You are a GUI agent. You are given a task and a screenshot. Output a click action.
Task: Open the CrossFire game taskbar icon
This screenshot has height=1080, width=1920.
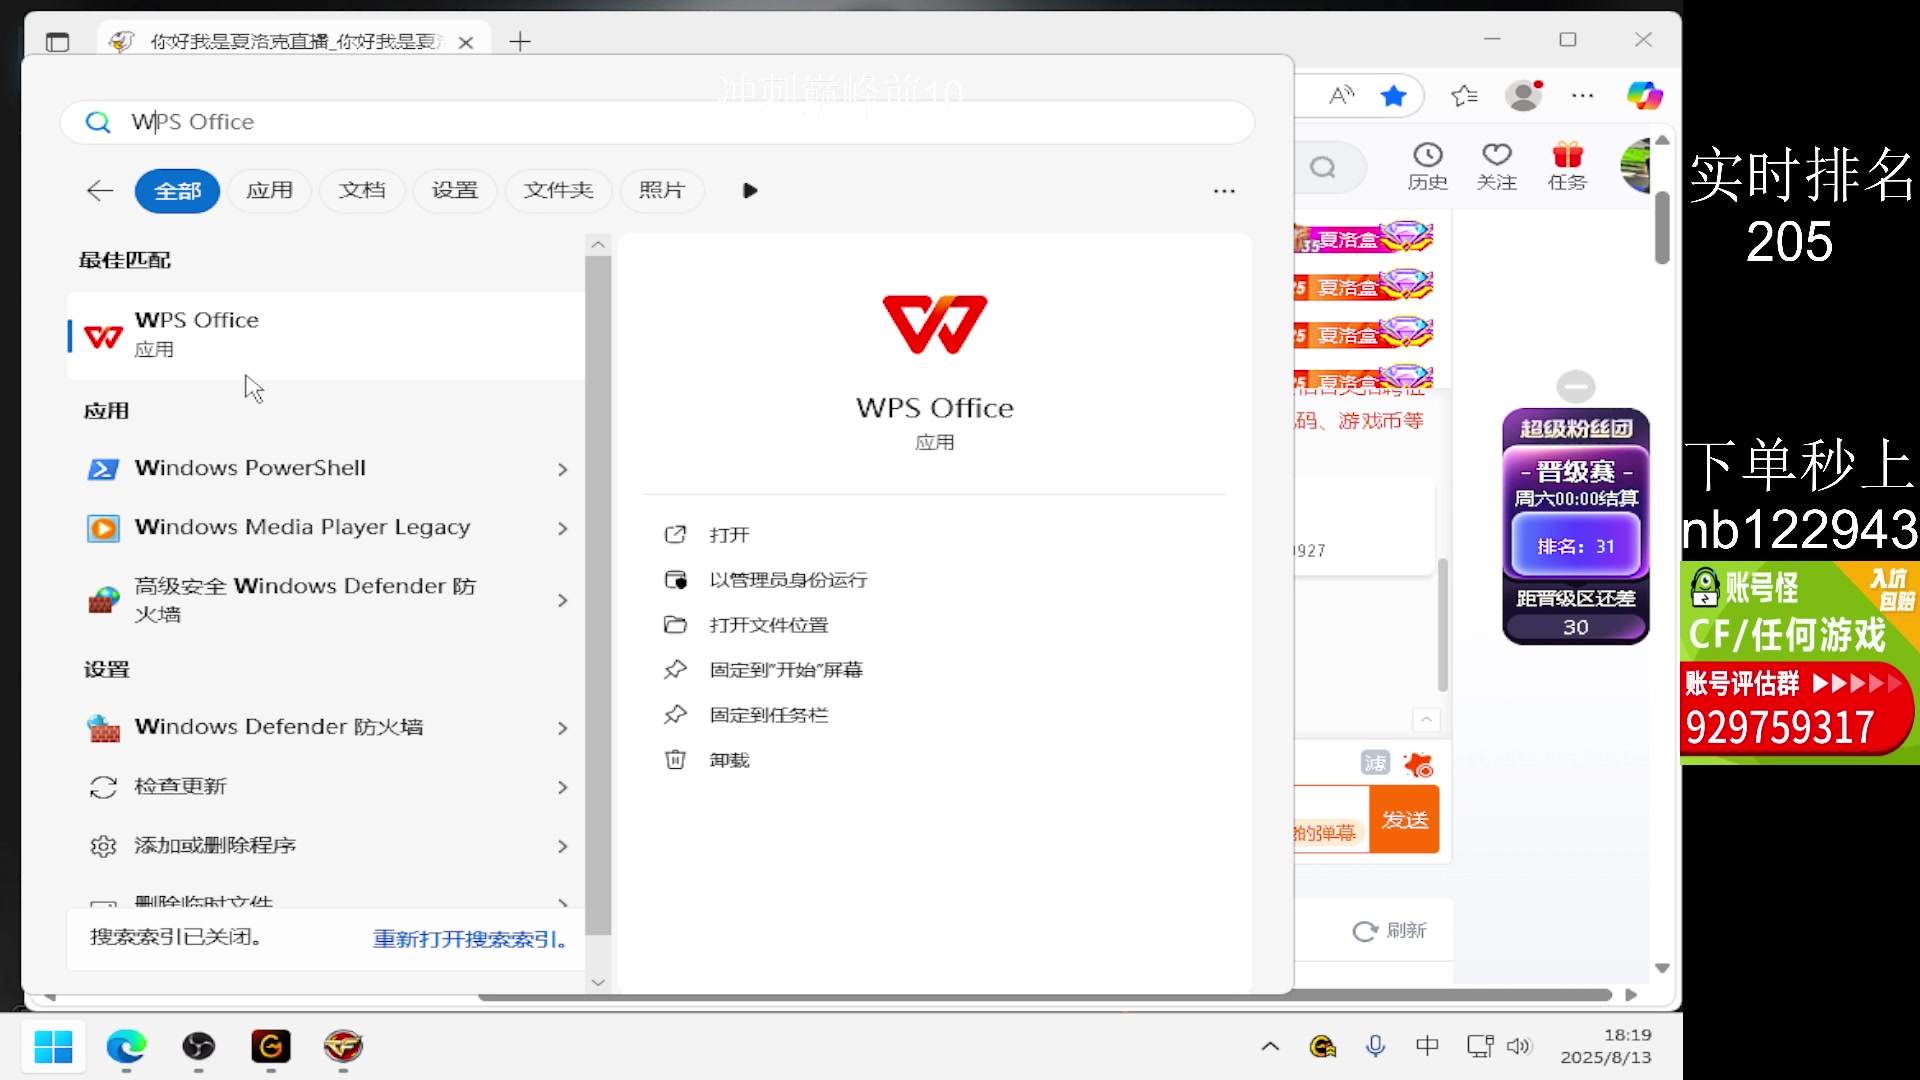[x=343, y=1047]
